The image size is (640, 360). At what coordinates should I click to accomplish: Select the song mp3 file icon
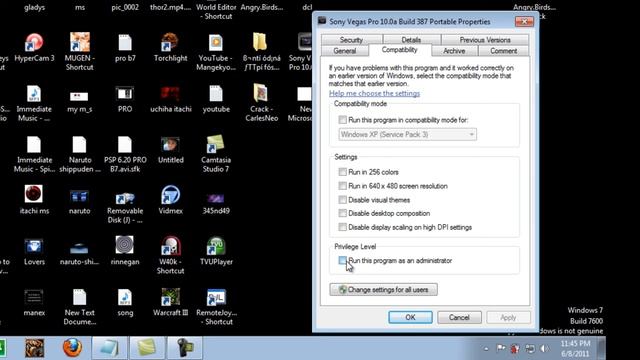point(125,297)
